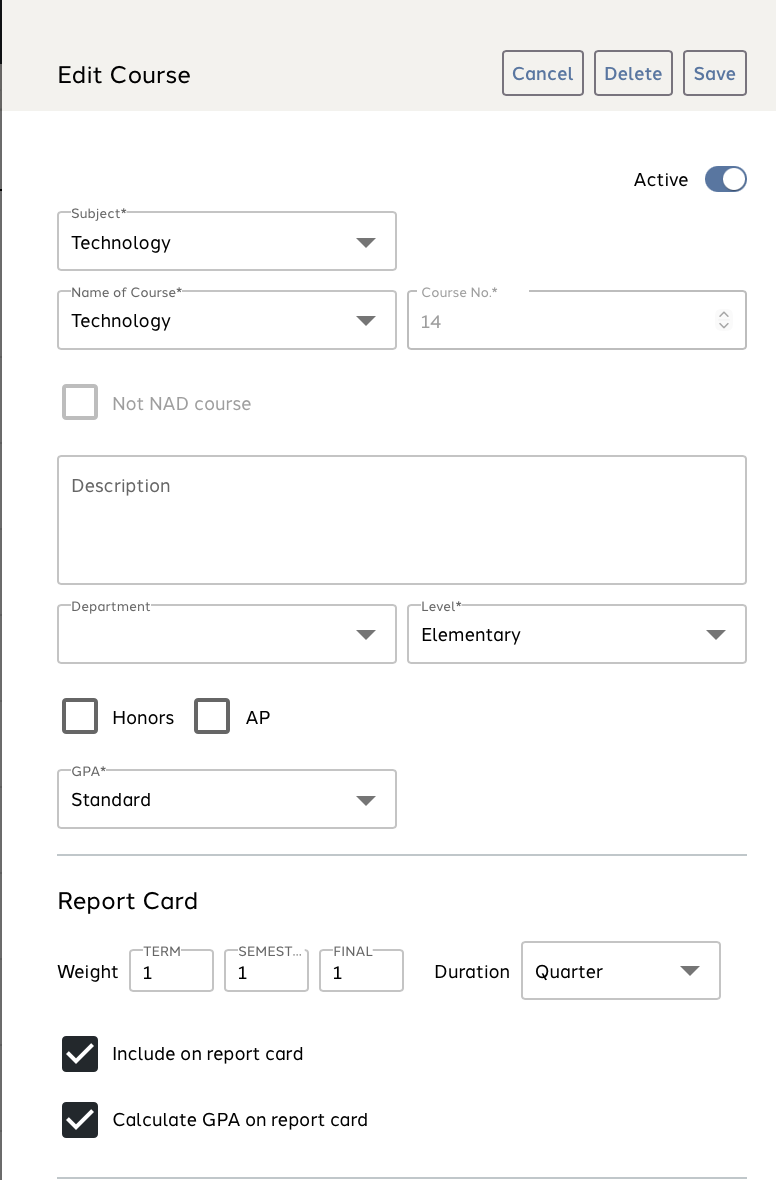The width and height of the screenshot is (776, 1180).
Task: Click the FINAL weight input
Action: click(361, 972)
